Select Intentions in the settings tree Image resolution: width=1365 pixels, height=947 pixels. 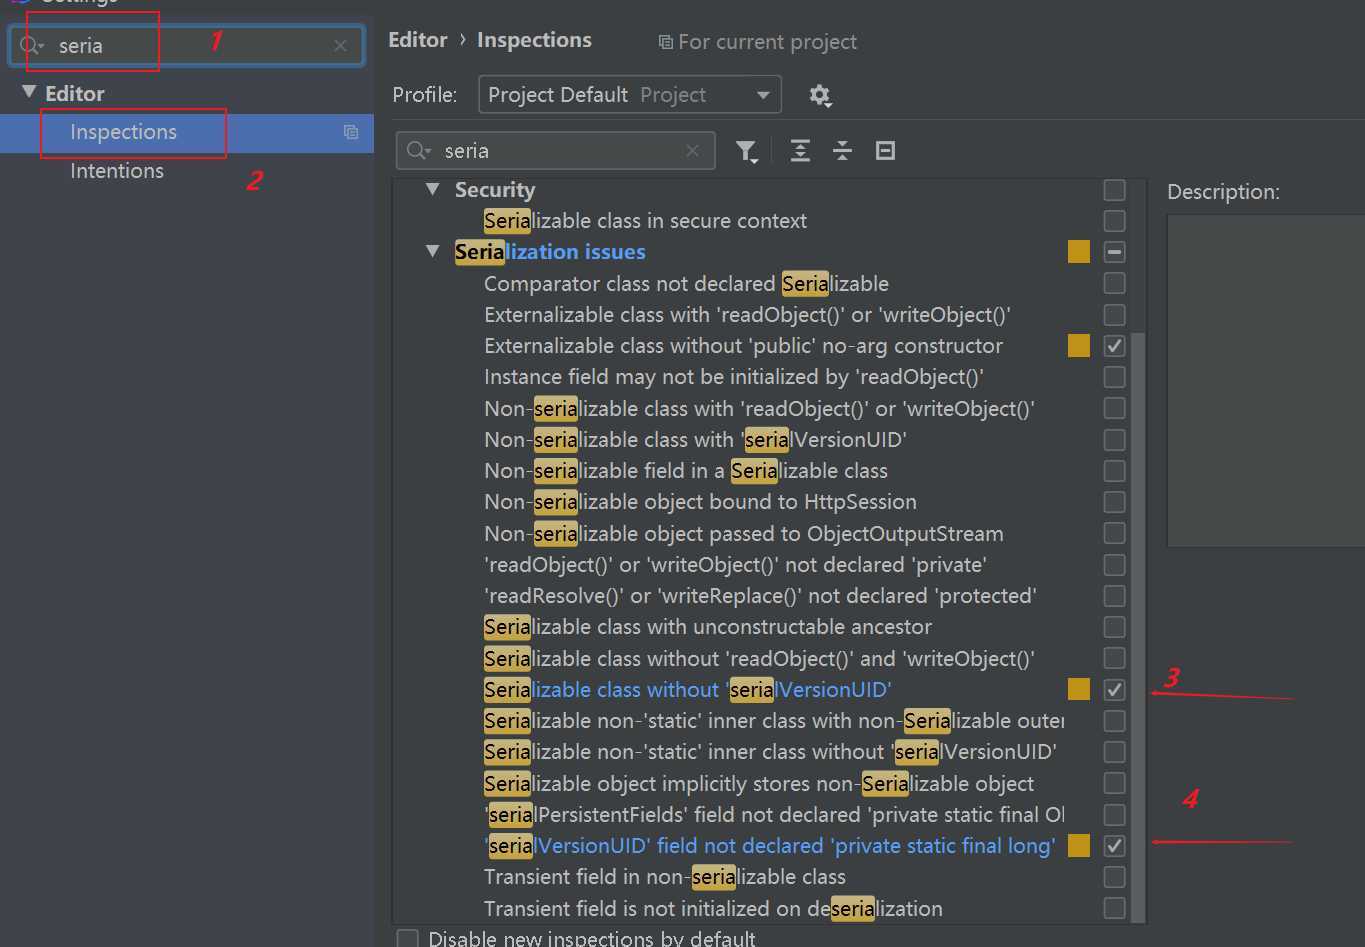[x=117, y=171]
